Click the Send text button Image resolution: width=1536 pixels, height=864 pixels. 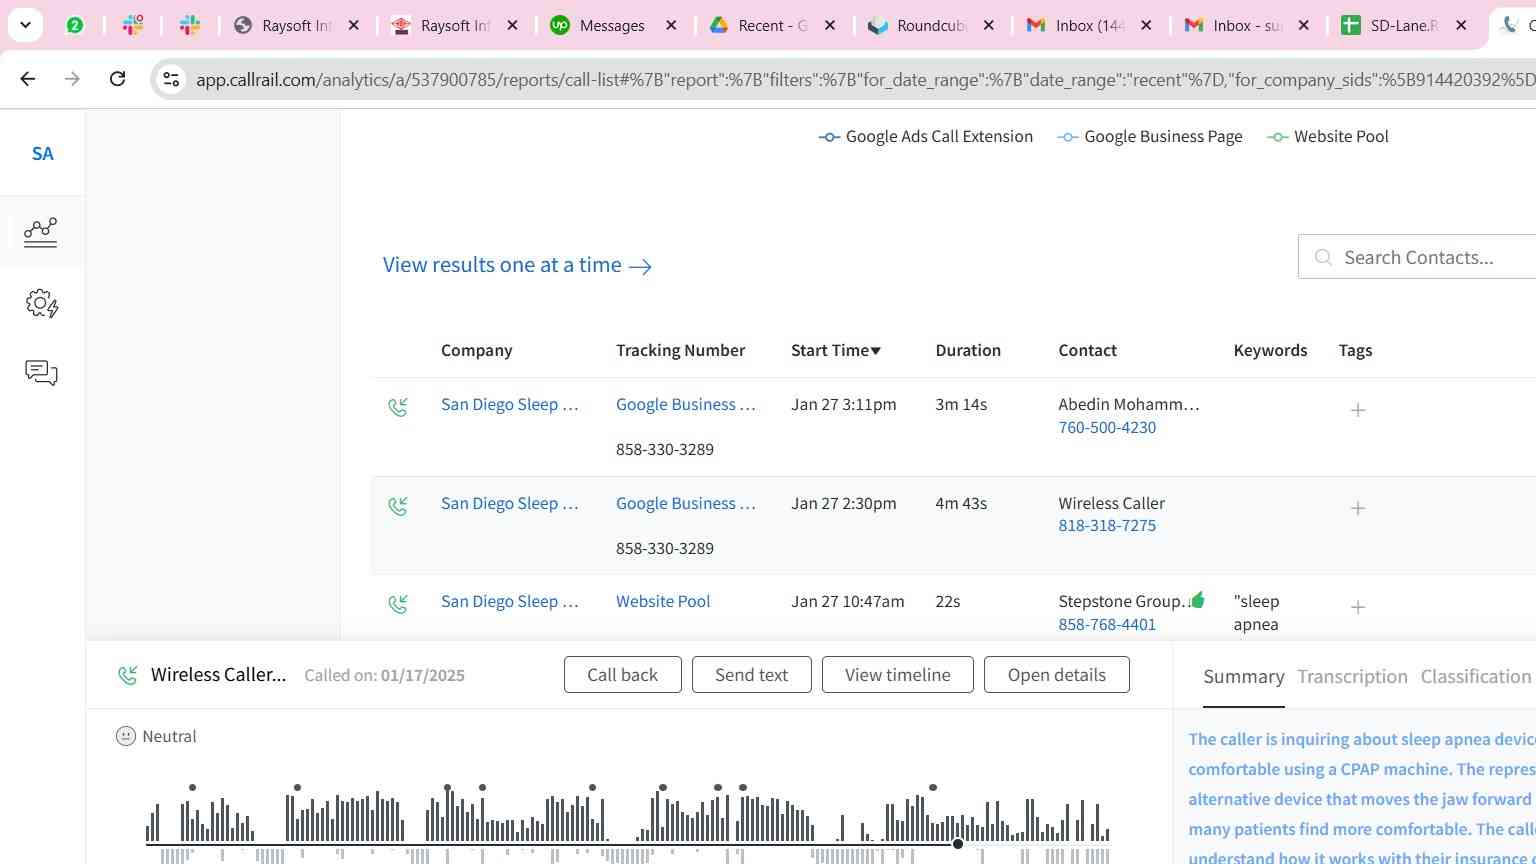click(x=751, y=675)
